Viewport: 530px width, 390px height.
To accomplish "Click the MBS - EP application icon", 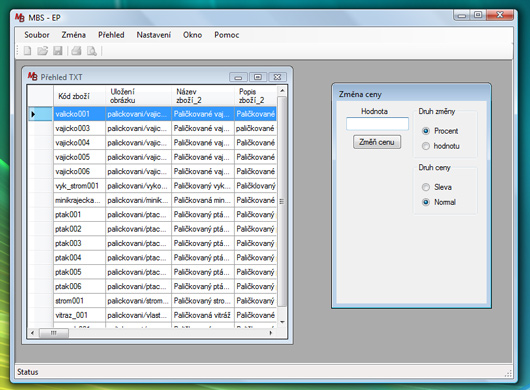I will (20, 18).
